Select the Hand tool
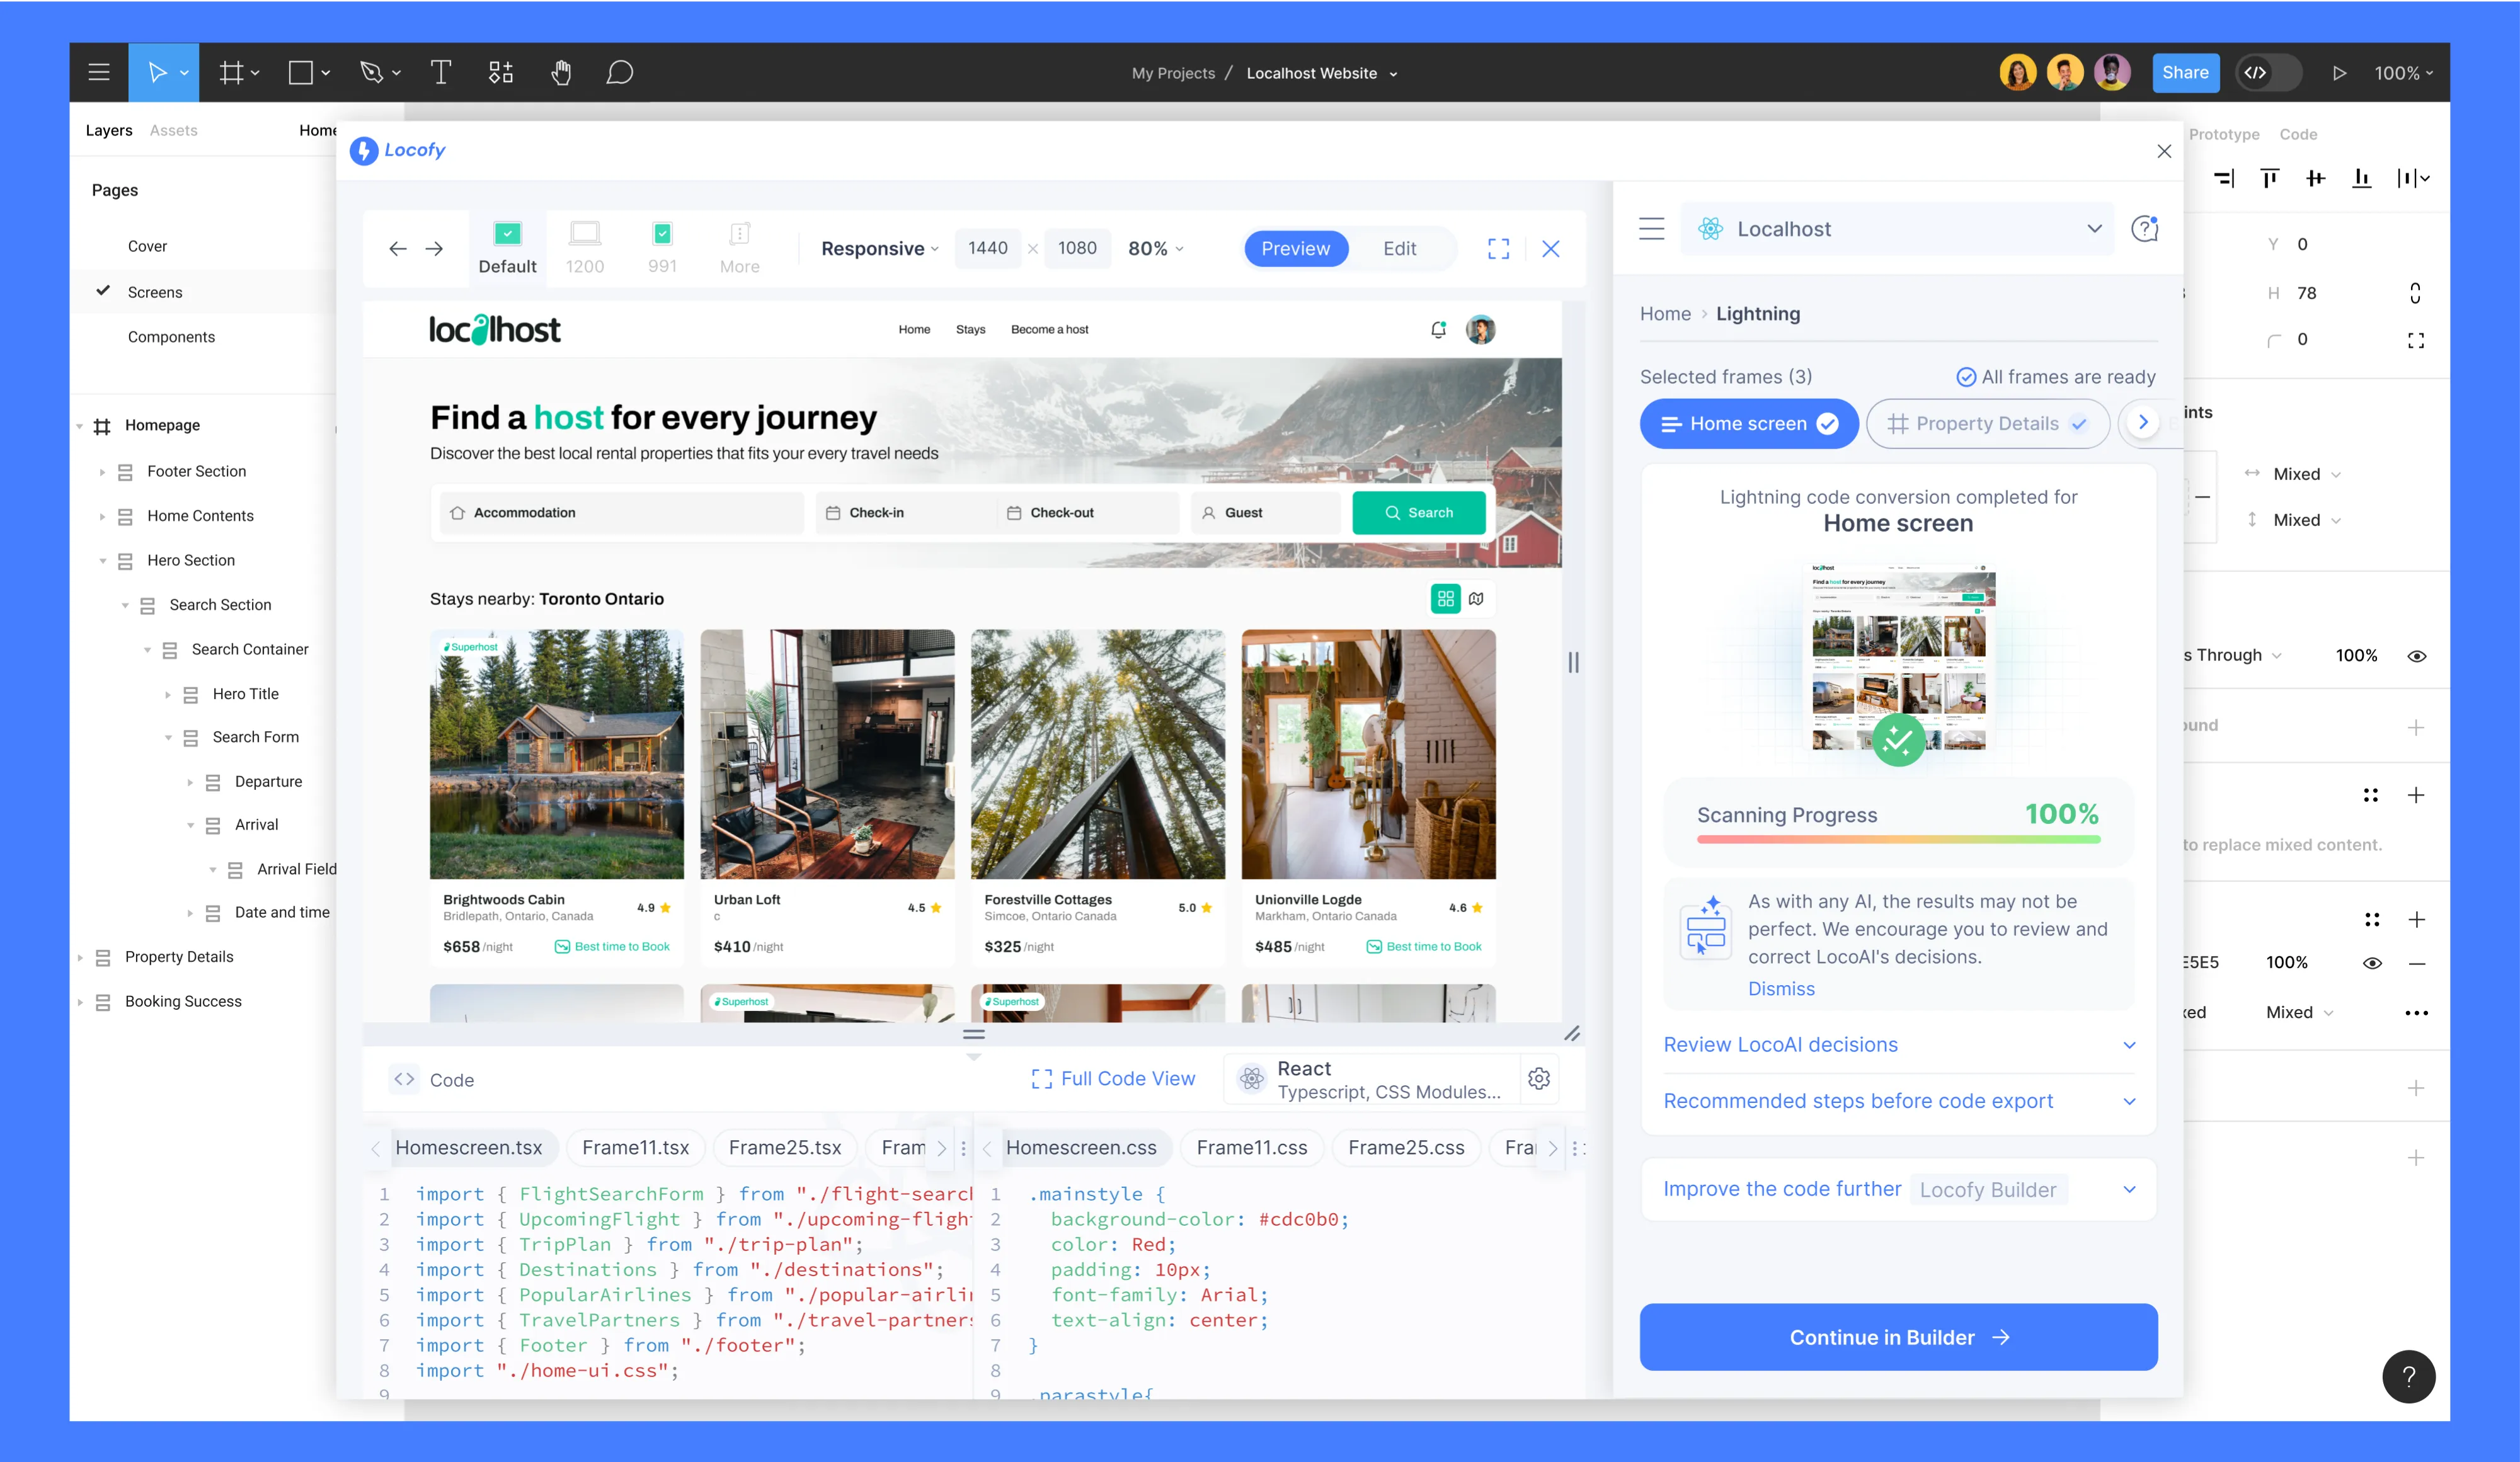The image size is (2520, 1462). pos(561,72)
